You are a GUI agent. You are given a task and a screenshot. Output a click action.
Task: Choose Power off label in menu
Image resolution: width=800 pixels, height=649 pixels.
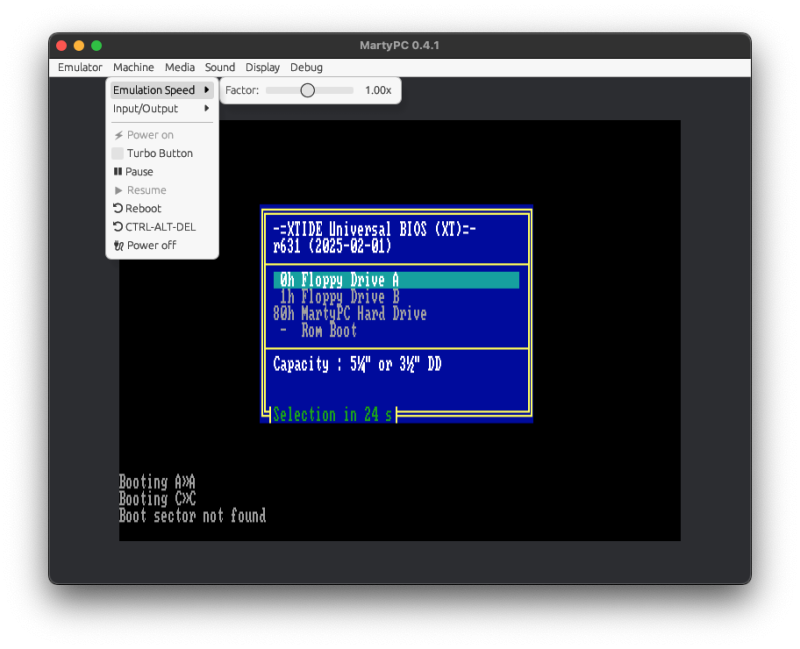[x=152, y=245]
